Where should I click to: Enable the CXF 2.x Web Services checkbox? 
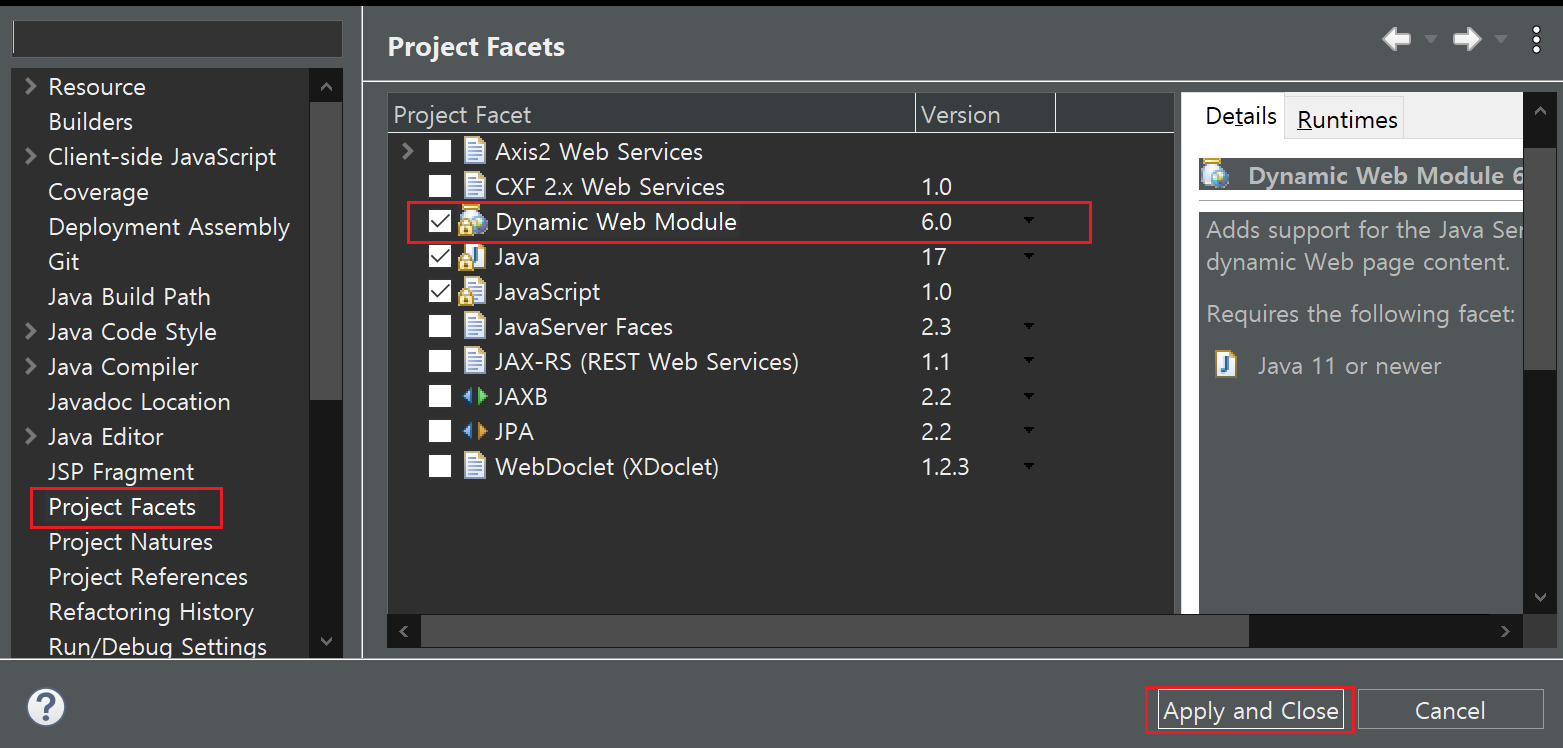coord(440,187)
